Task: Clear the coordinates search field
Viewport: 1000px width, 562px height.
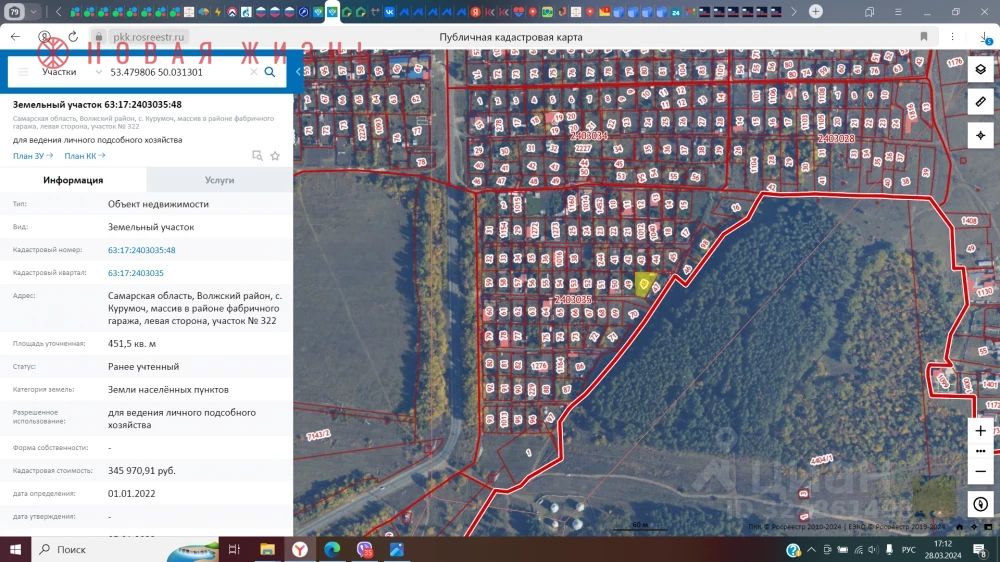Action: (253, 72)
